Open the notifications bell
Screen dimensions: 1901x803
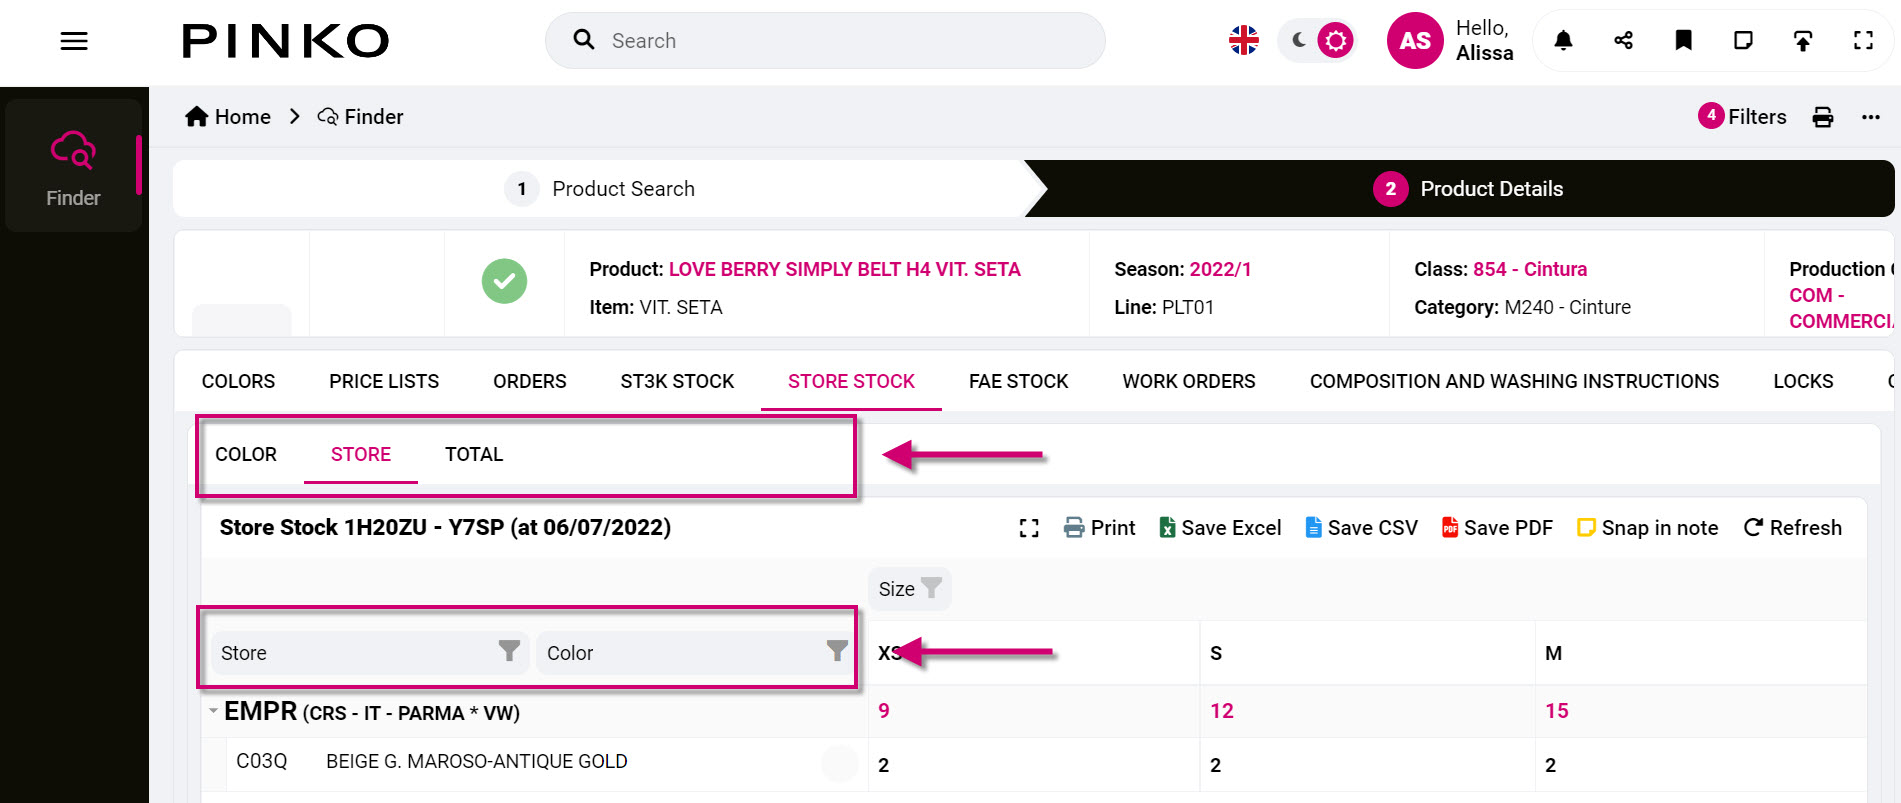pyautogui.click(x=1563, y=41)
